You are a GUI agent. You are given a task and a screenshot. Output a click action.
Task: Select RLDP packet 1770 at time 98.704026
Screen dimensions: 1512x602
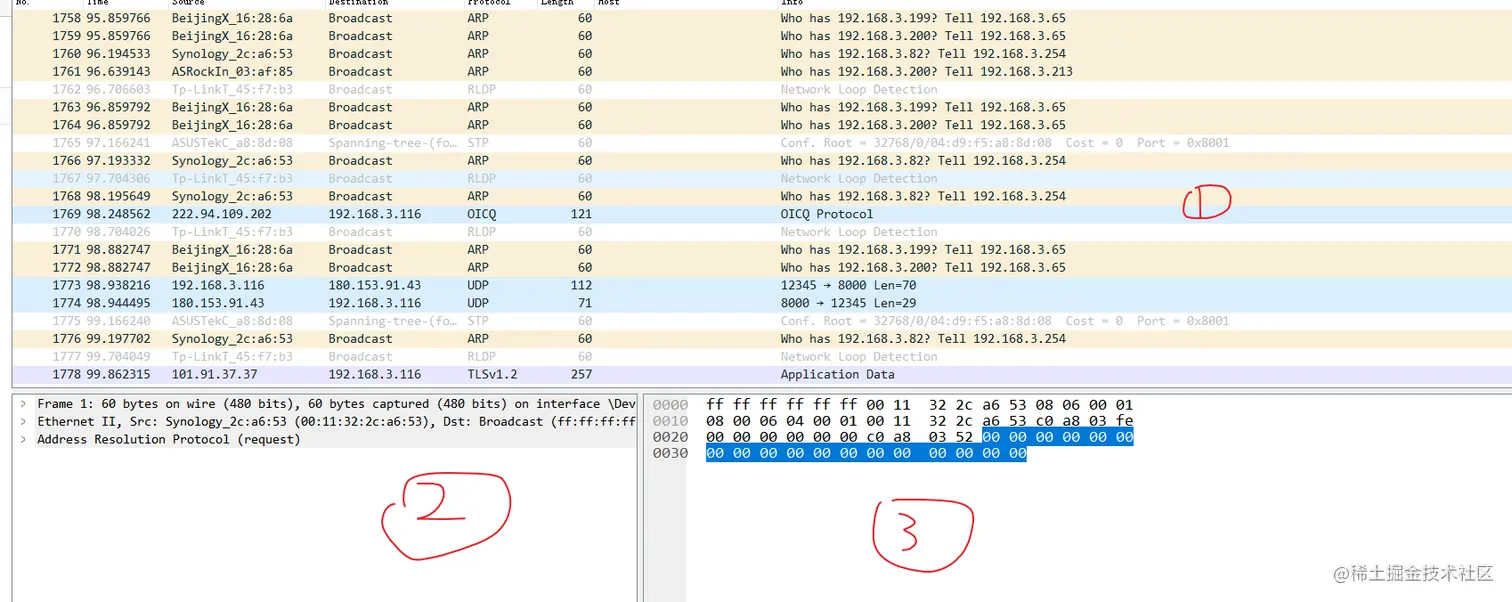click(x=761, y=232)
